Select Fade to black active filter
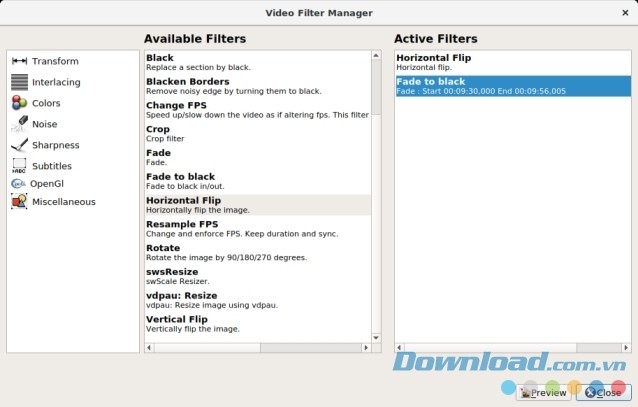 click(x=430, y=82)
